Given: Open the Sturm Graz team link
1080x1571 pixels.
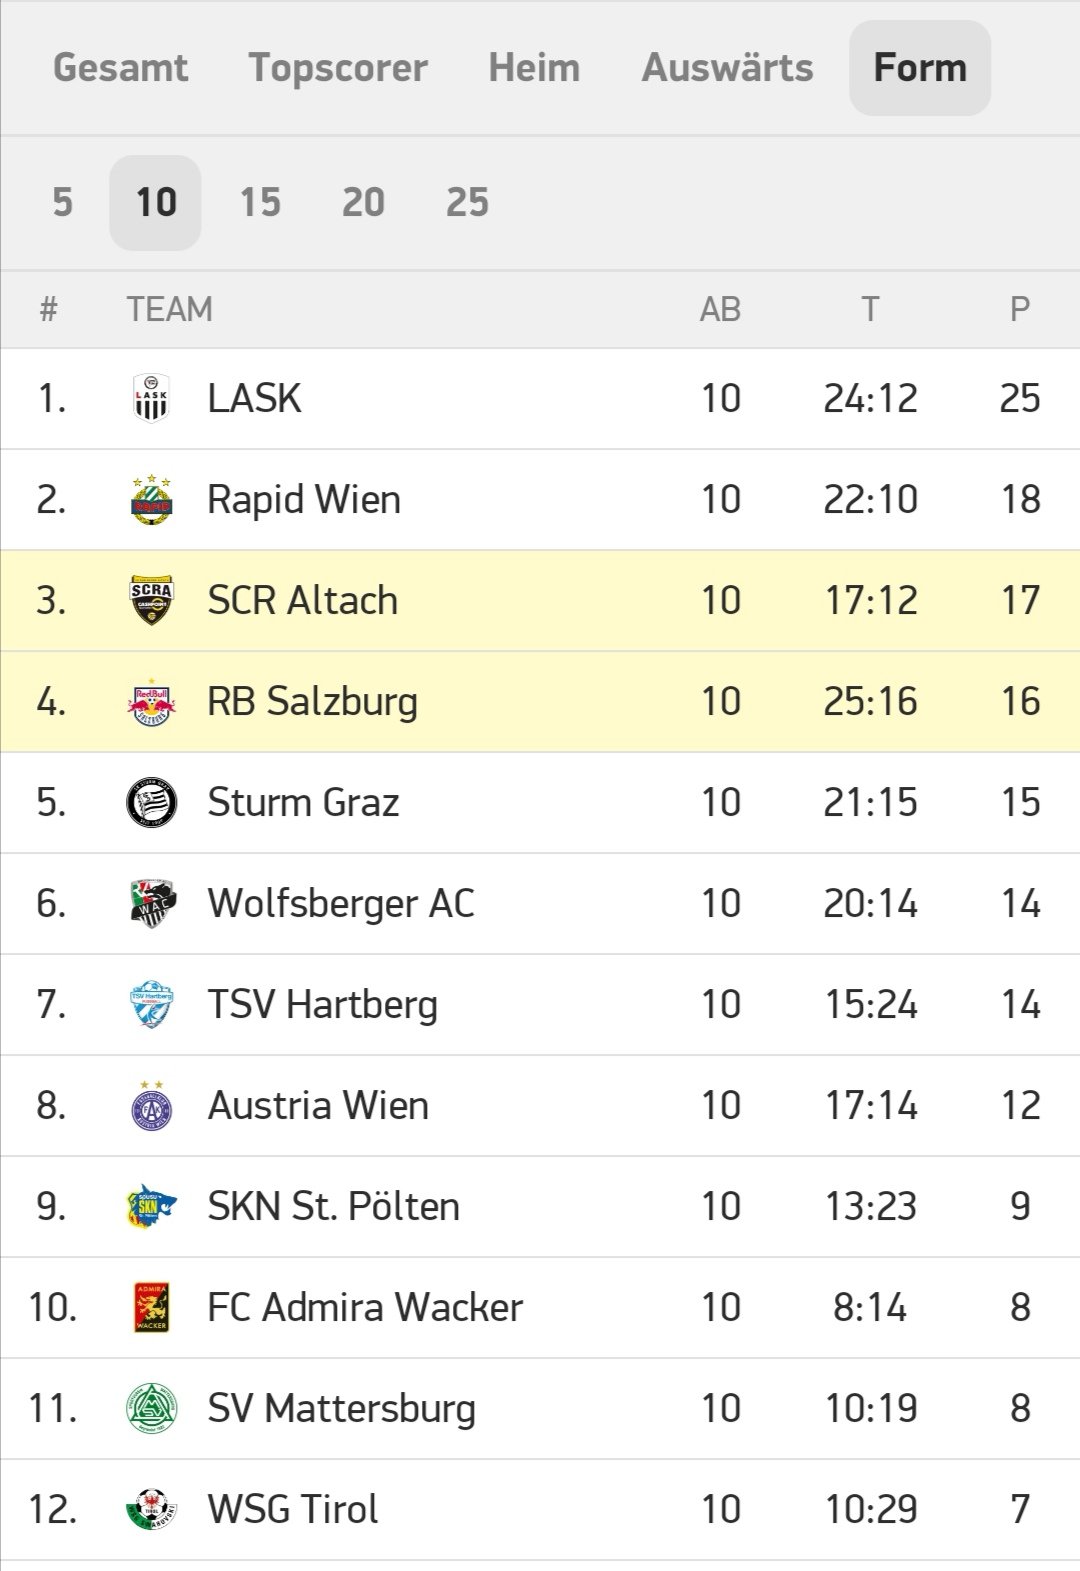Looking at the screenshot, I should 303,802.
